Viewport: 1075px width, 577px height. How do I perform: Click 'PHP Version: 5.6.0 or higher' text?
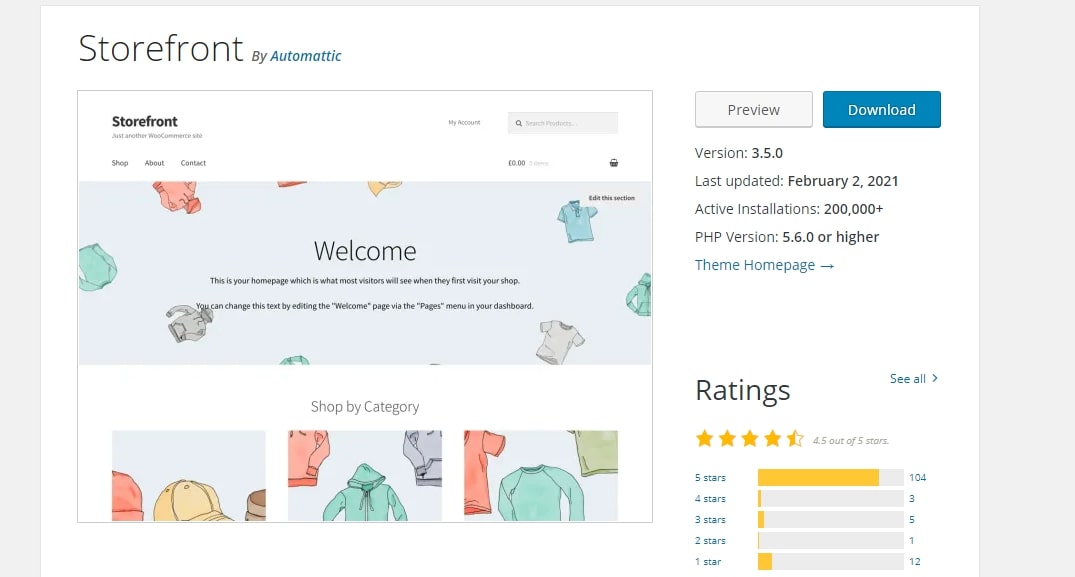pos(786,237)
